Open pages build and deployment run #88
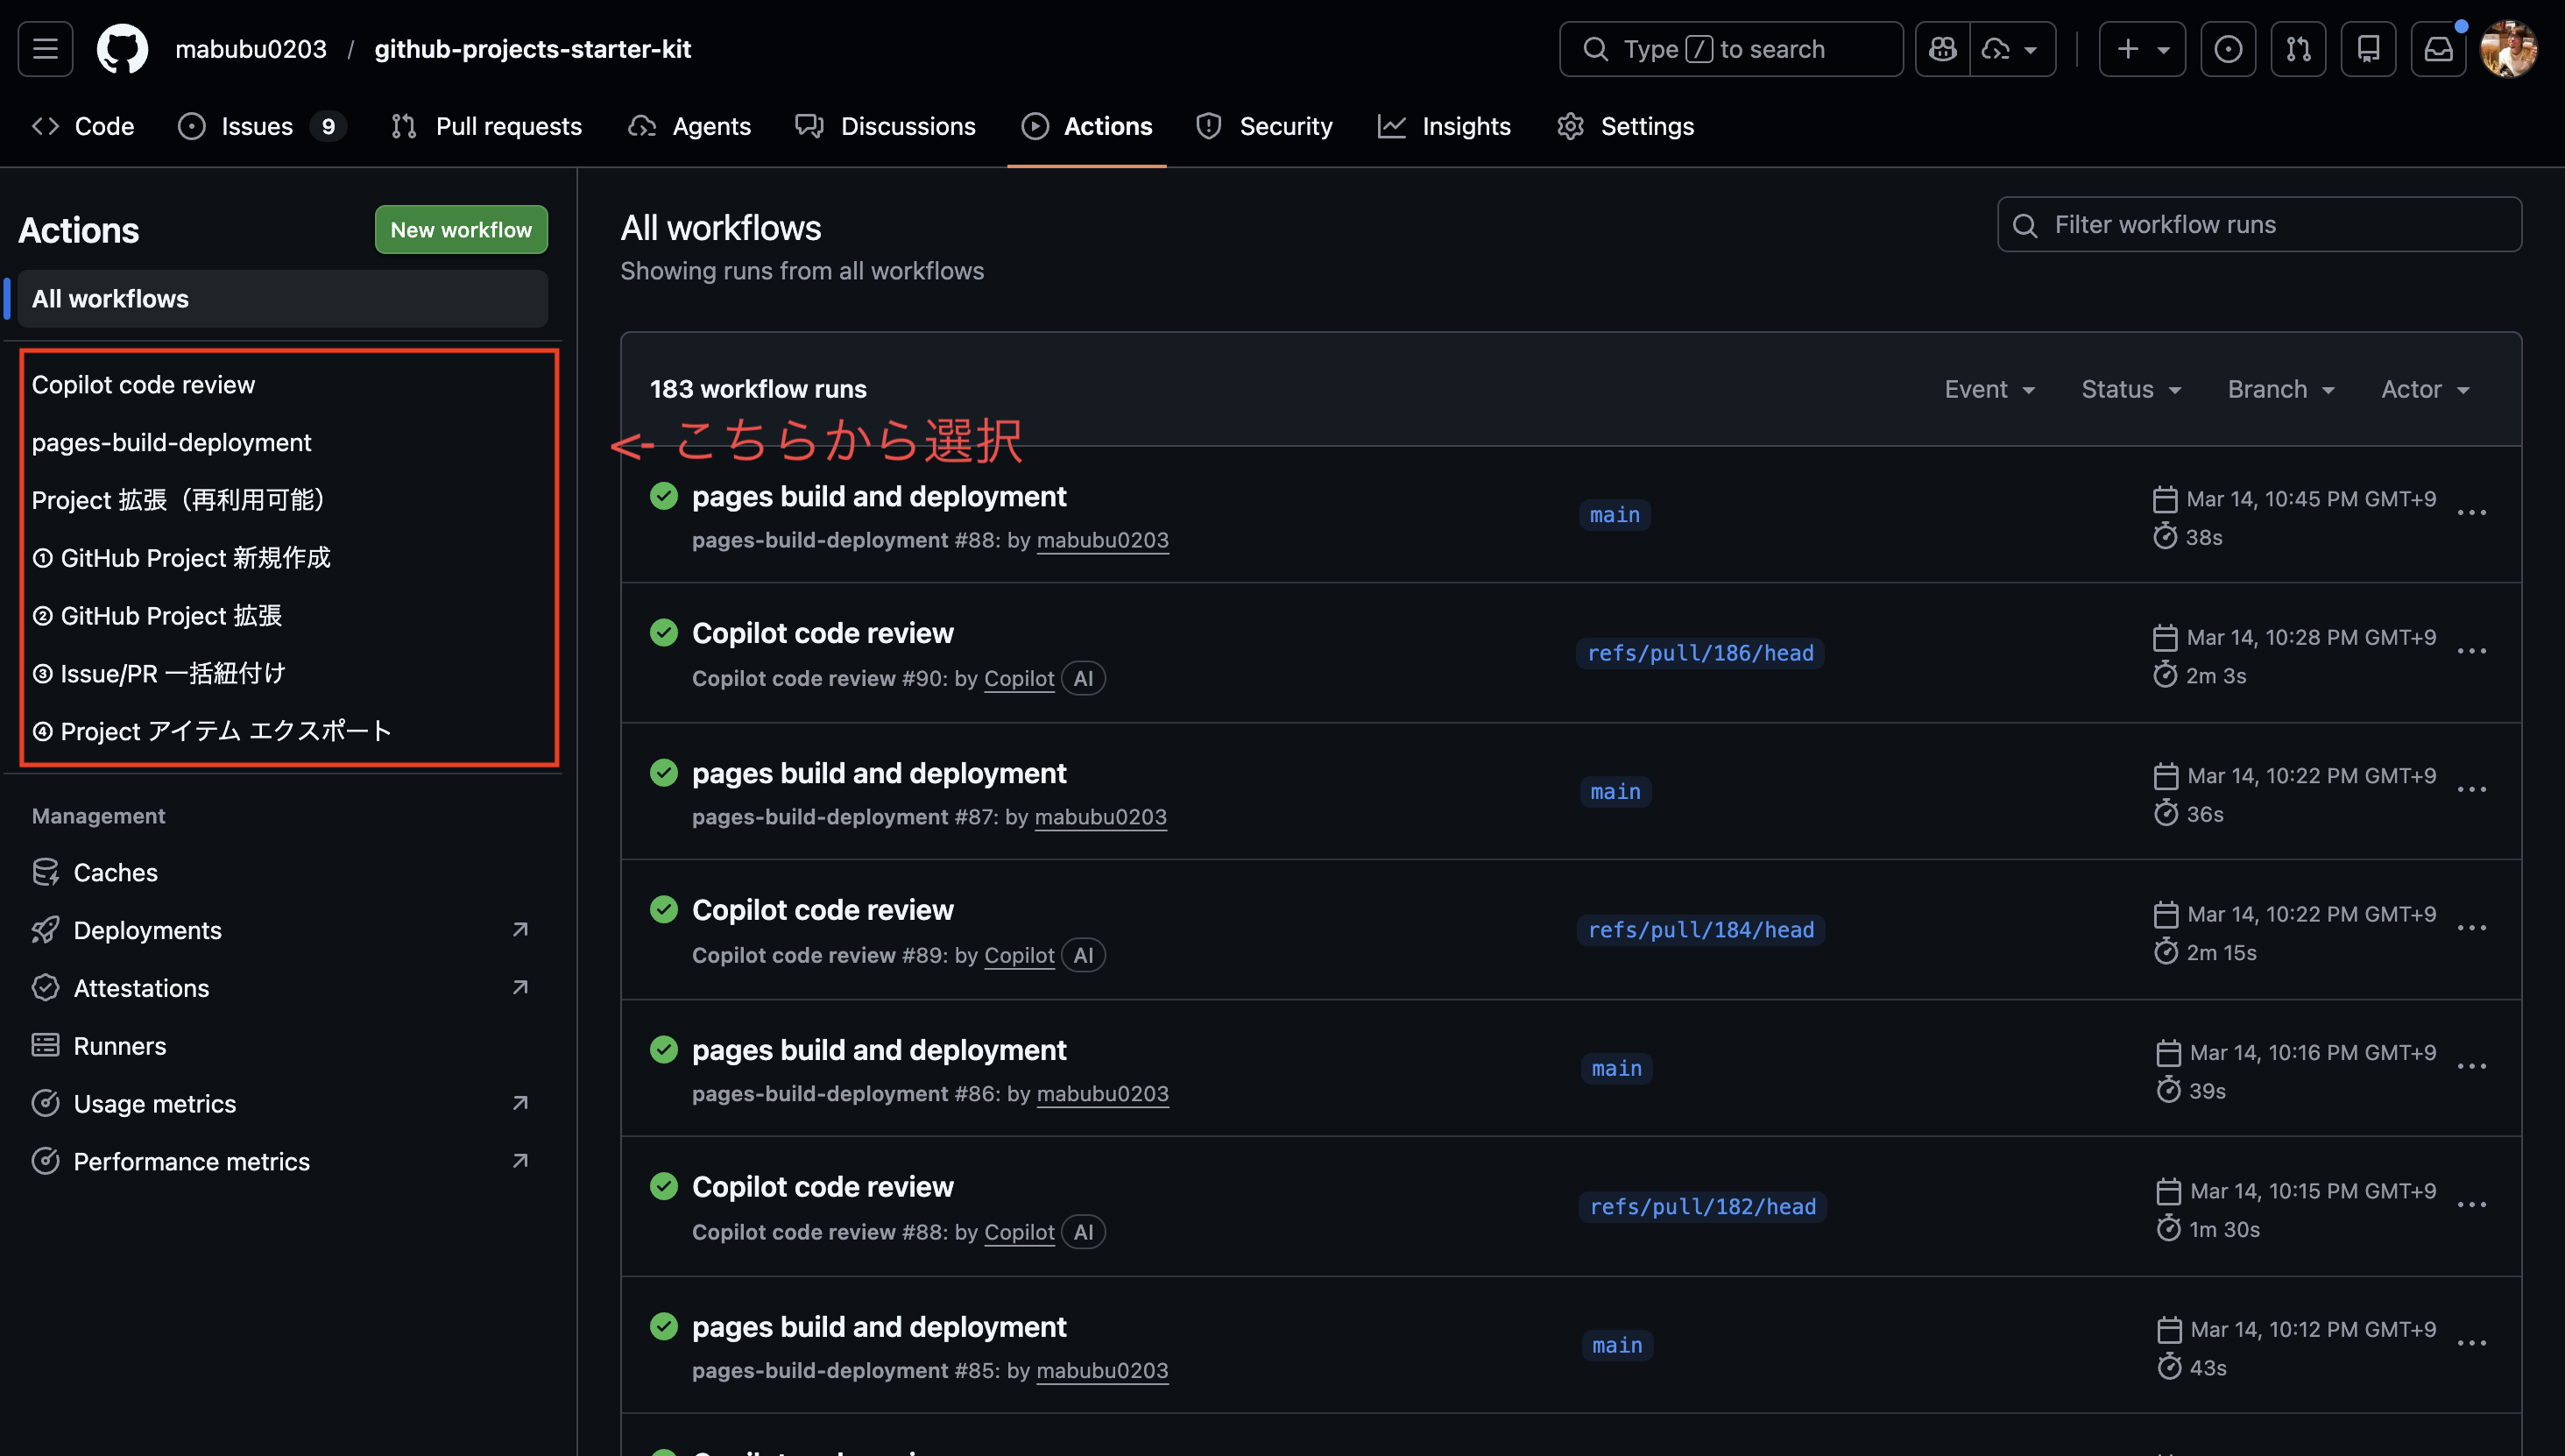This screenshot has height=1456, width=2565. (x=879, y=497)
